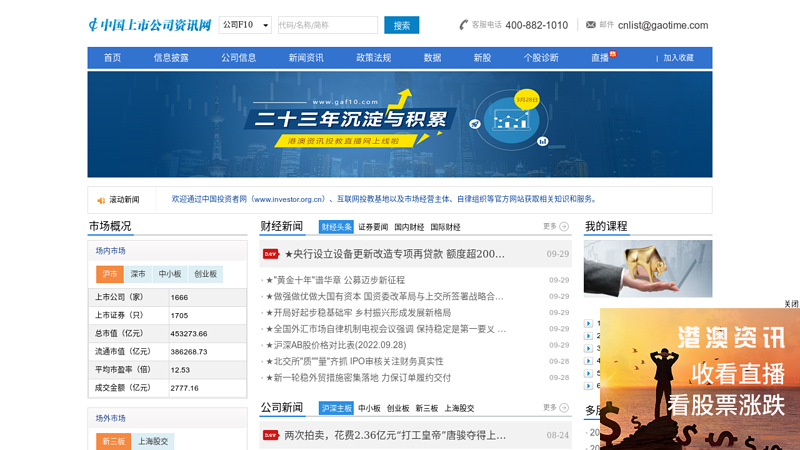The image size is (800, 450).
Task: Open headline 两次拍卖，花费2.36亿元"打工皇帝"
Action: (395, 435)
